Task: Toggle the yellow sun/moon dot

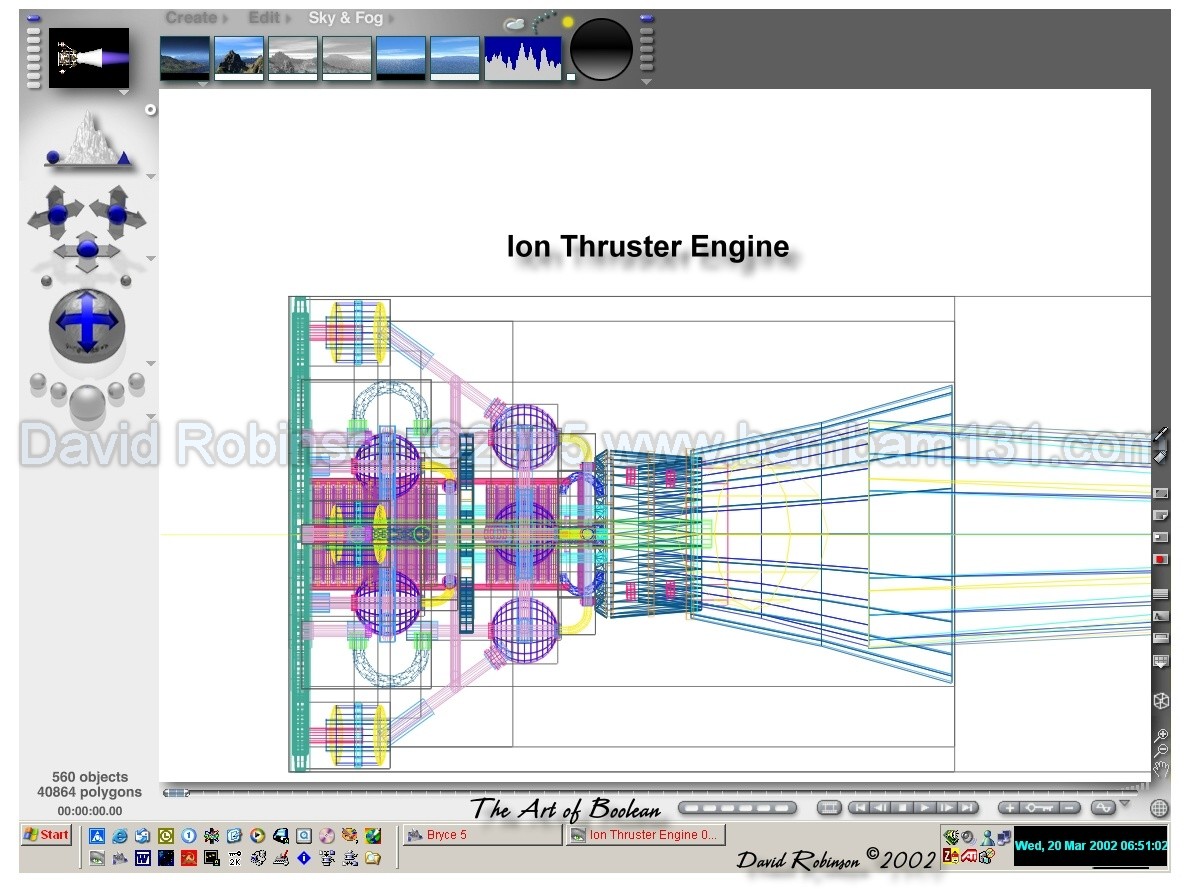Action: point(568,22)
